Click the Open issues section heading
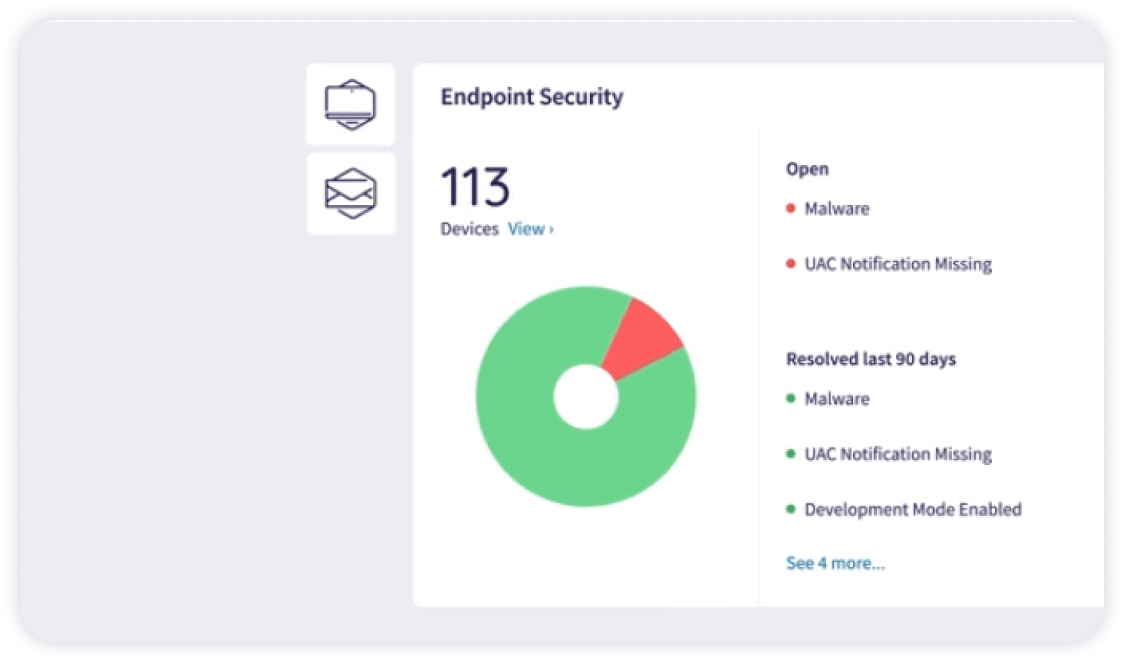Screen dimensions: 1124x662 [807, 169]
